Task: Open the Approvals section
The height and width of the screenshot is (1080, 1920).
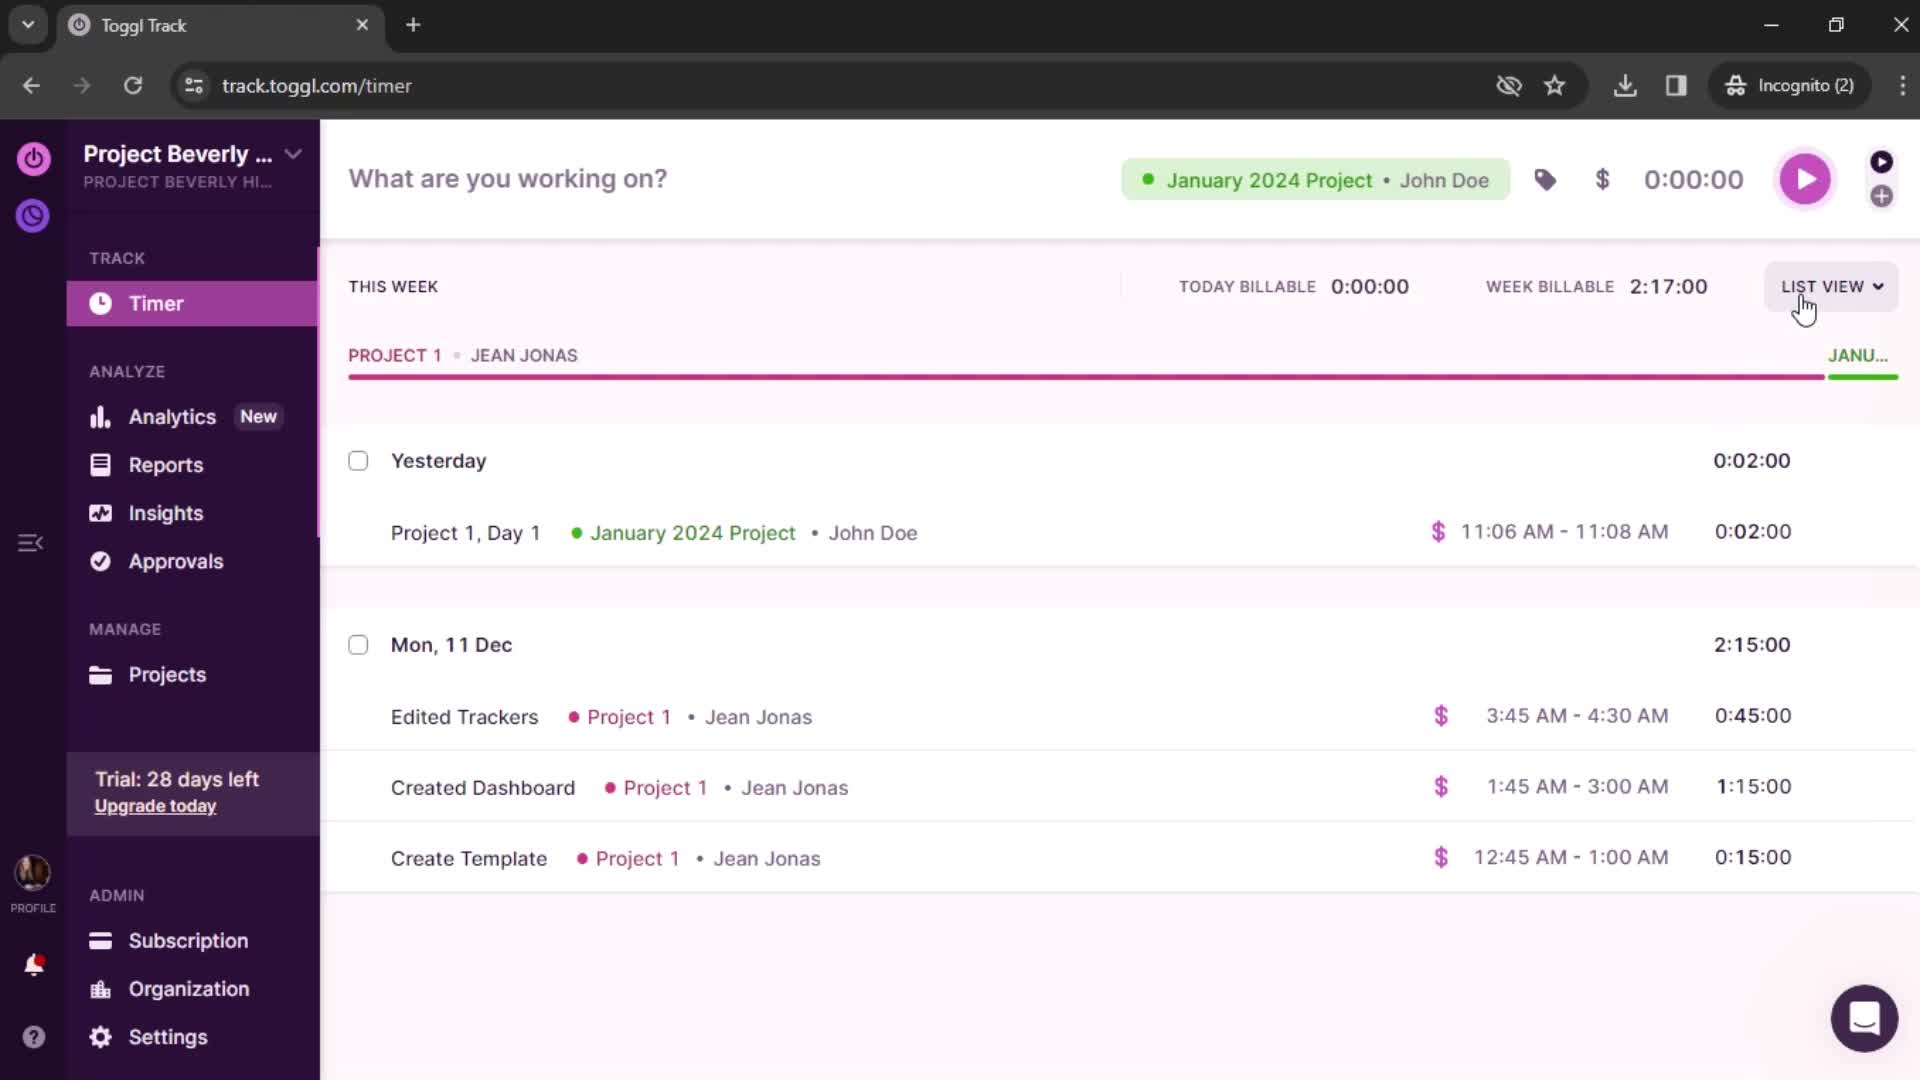Action: click(x=175, y=560)
